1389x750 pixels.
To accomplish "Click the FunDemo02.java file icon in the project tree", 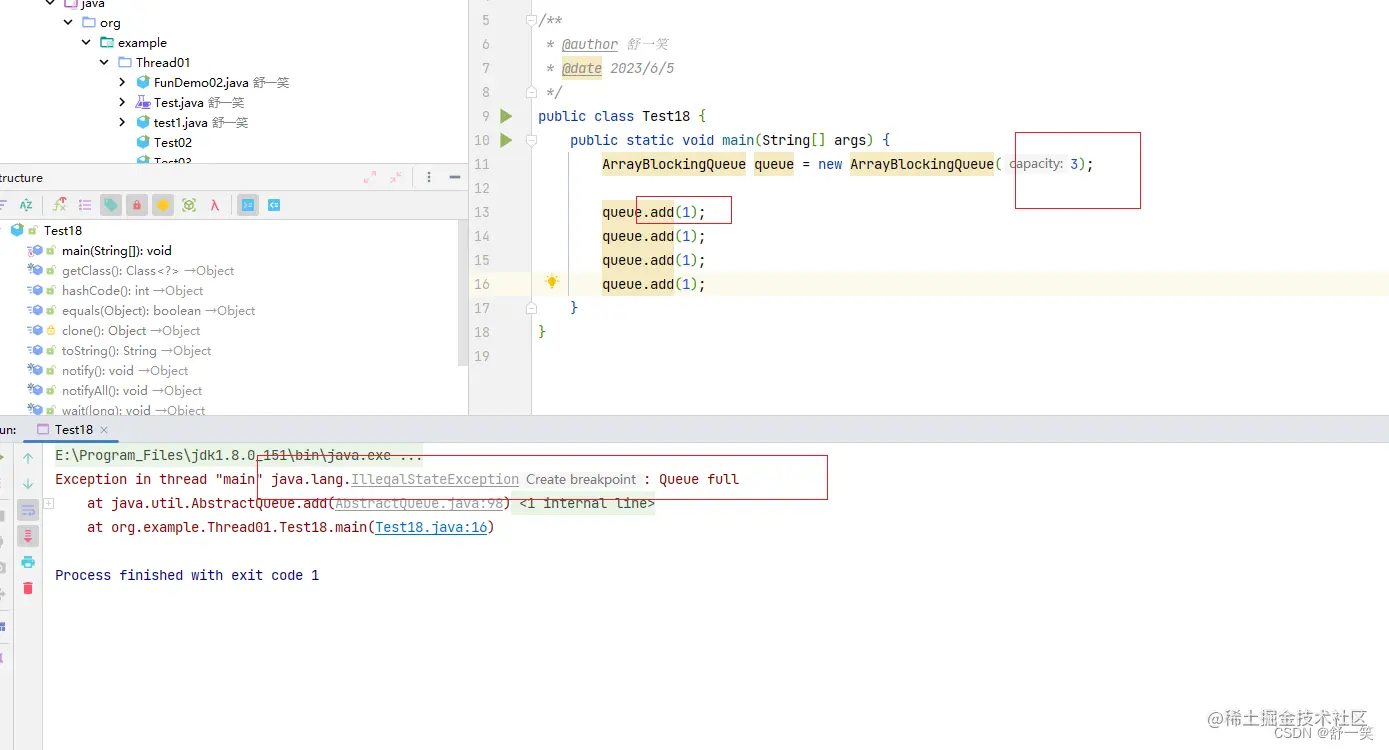I will click(x=143, y=82).
